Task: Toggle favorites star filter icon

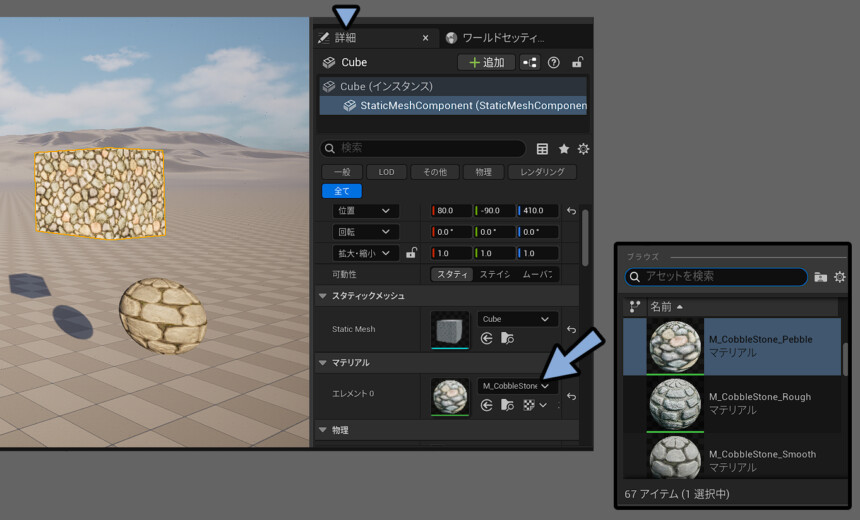Action: coord(563,149)
